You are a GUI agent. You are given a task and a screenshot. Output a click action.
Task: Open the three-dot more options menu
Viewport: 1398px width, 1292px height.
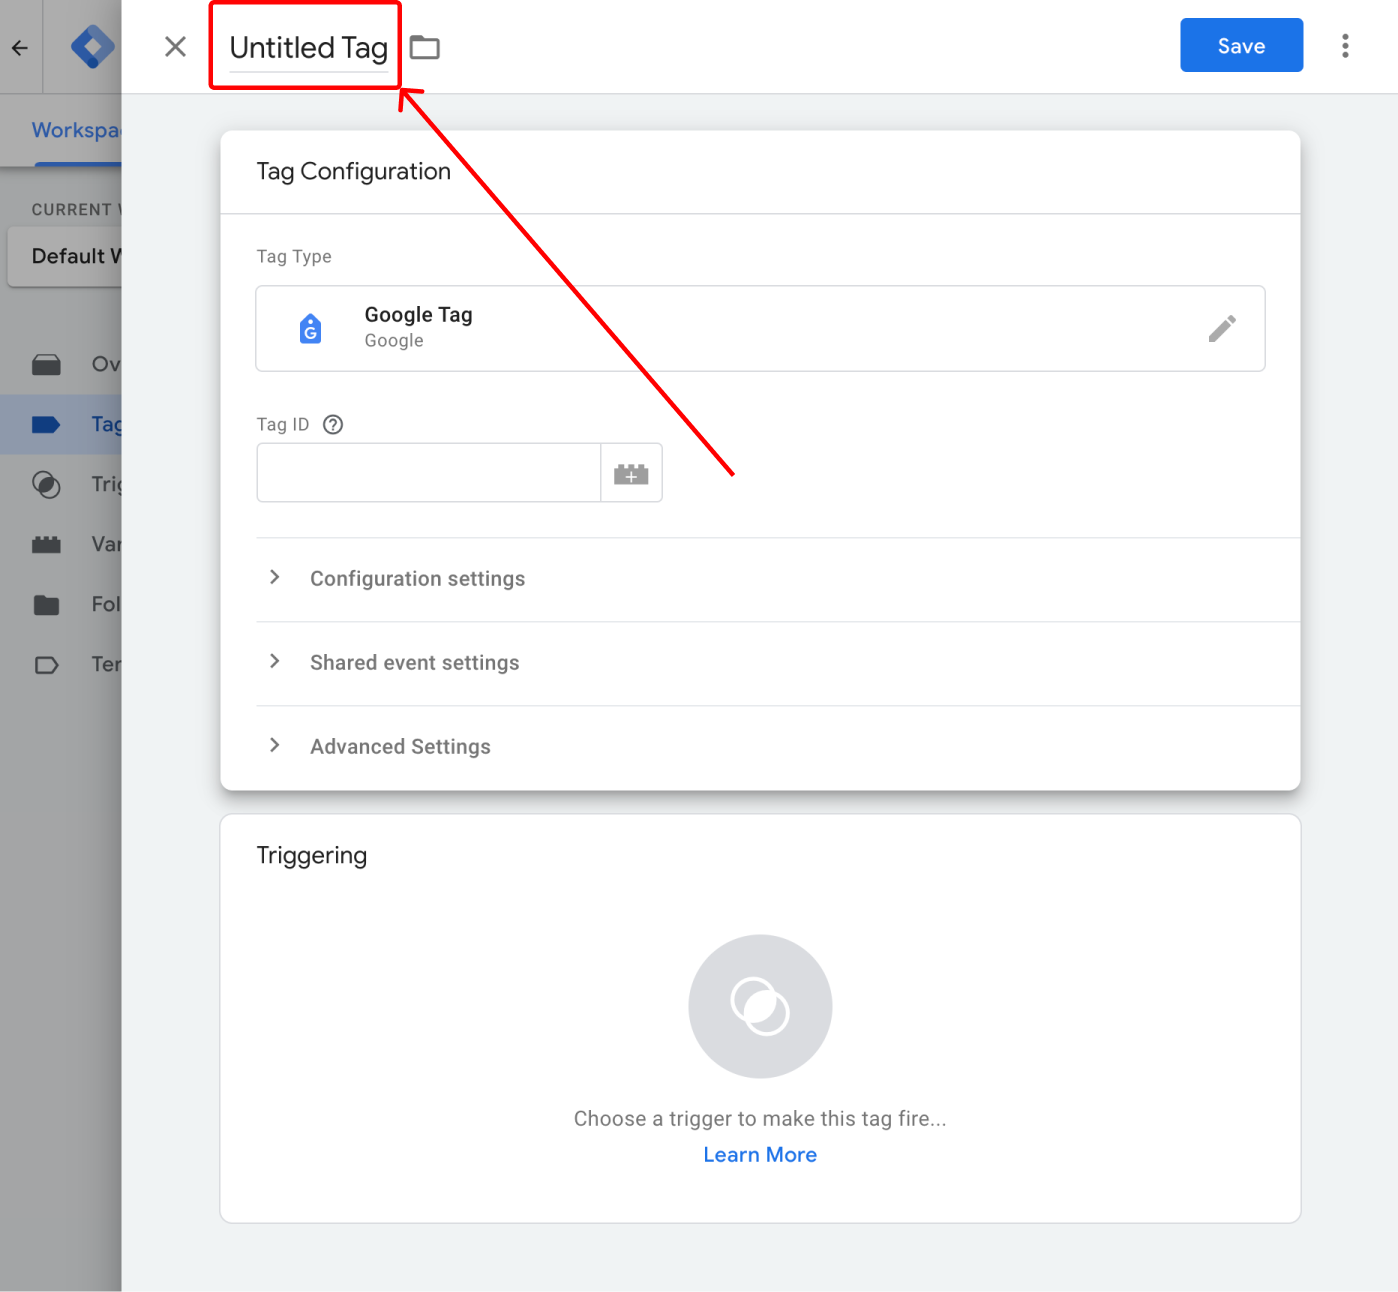pos(1345,46)
